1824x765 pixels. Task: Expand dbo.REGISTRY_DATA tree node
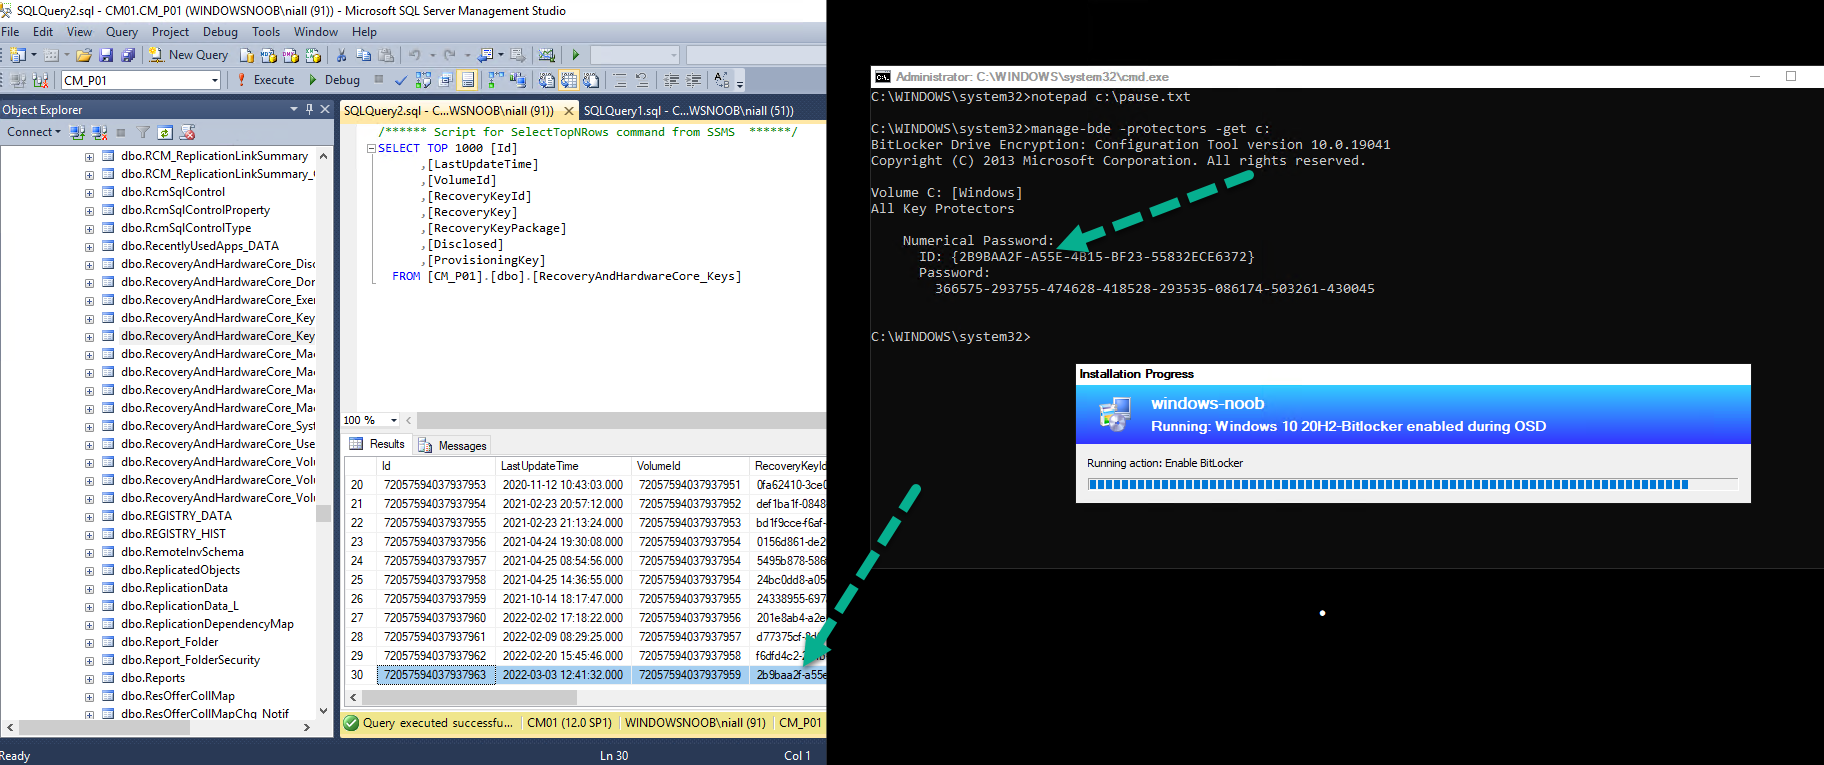(x=89, y=517)
